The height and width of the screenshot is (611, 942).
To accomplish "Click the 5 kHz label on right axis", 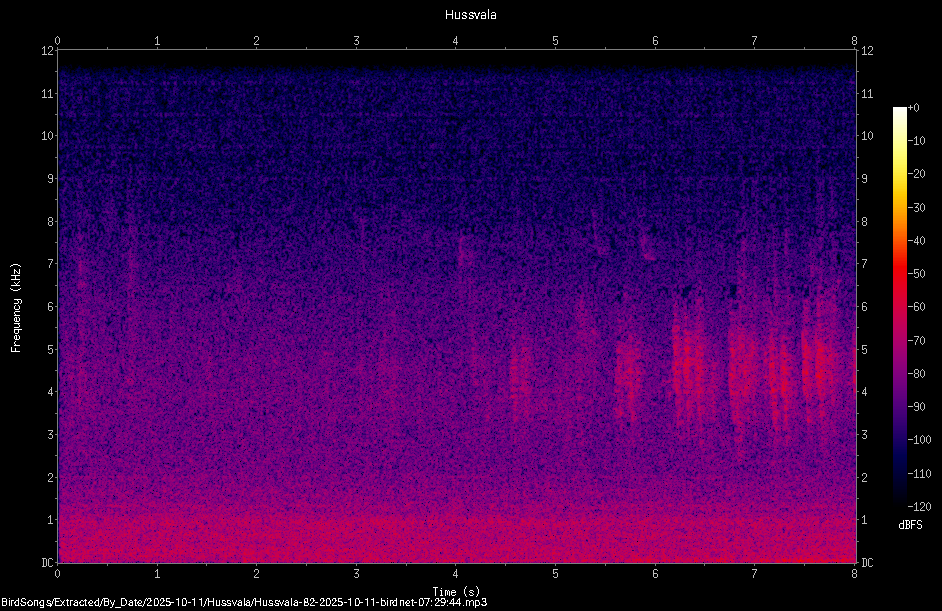I will tap(865, 349).
